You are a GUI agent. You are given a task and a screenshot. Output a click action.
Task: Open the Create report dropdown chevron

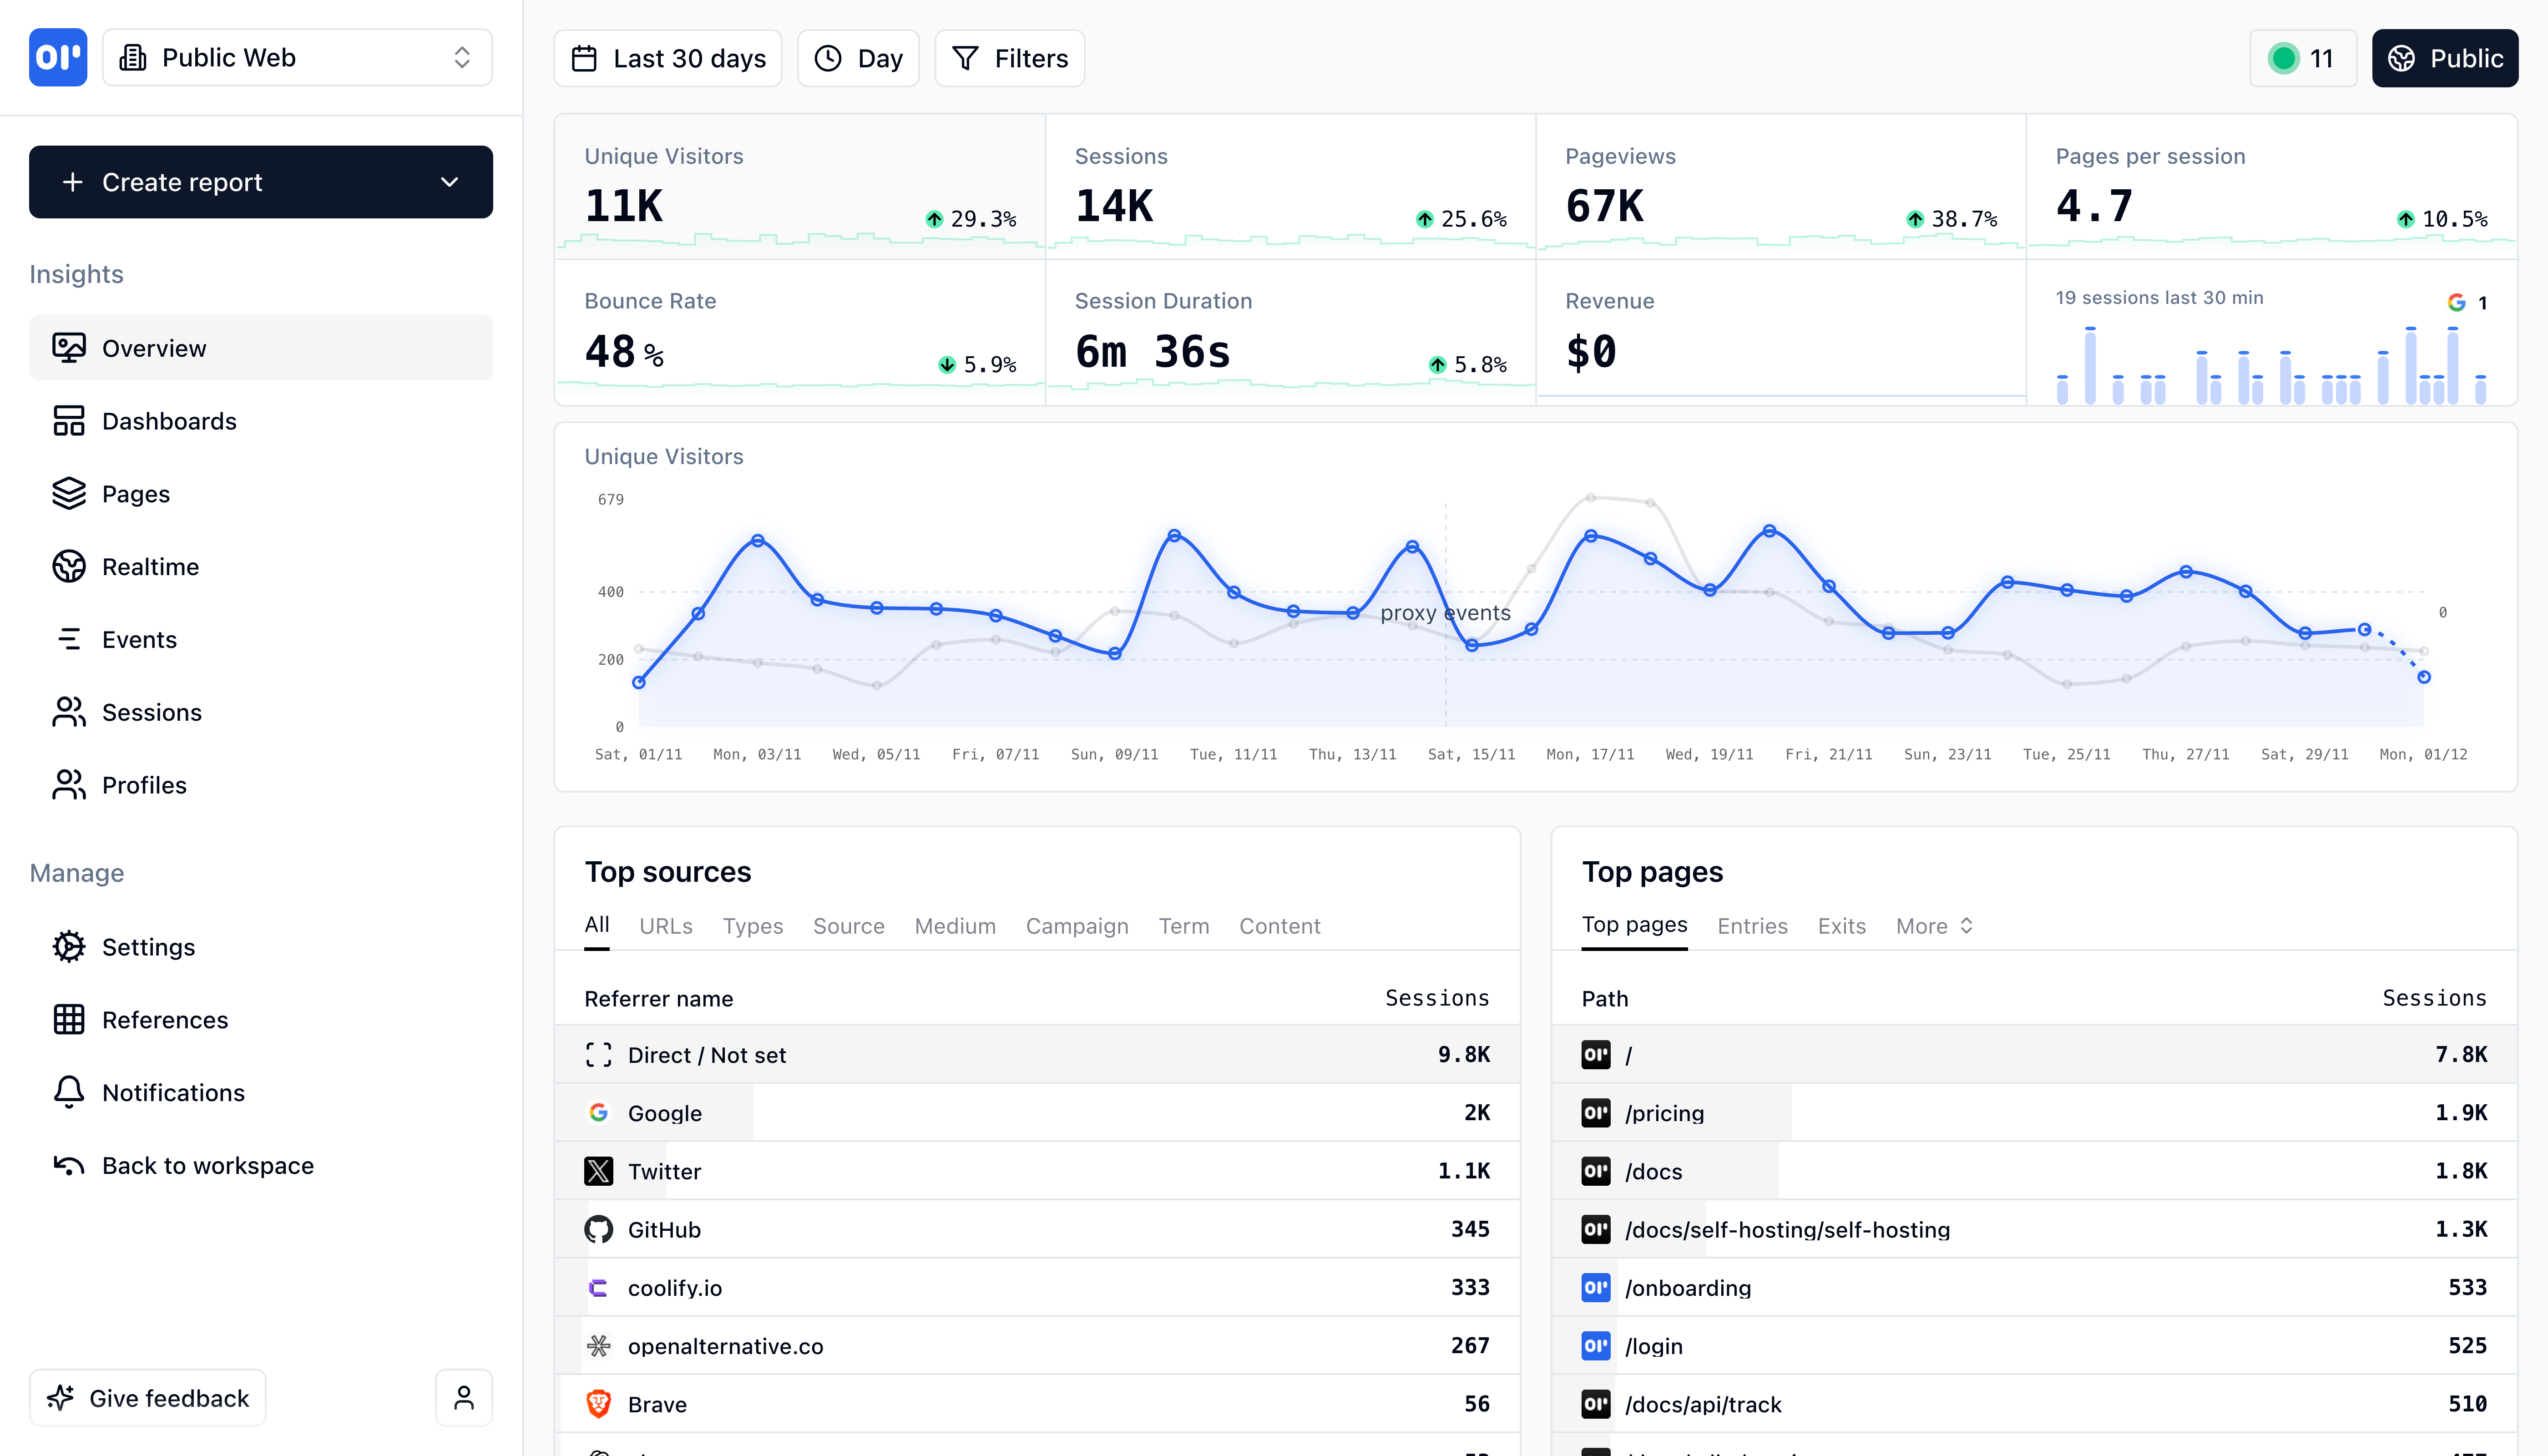click(x=448, y=182)
